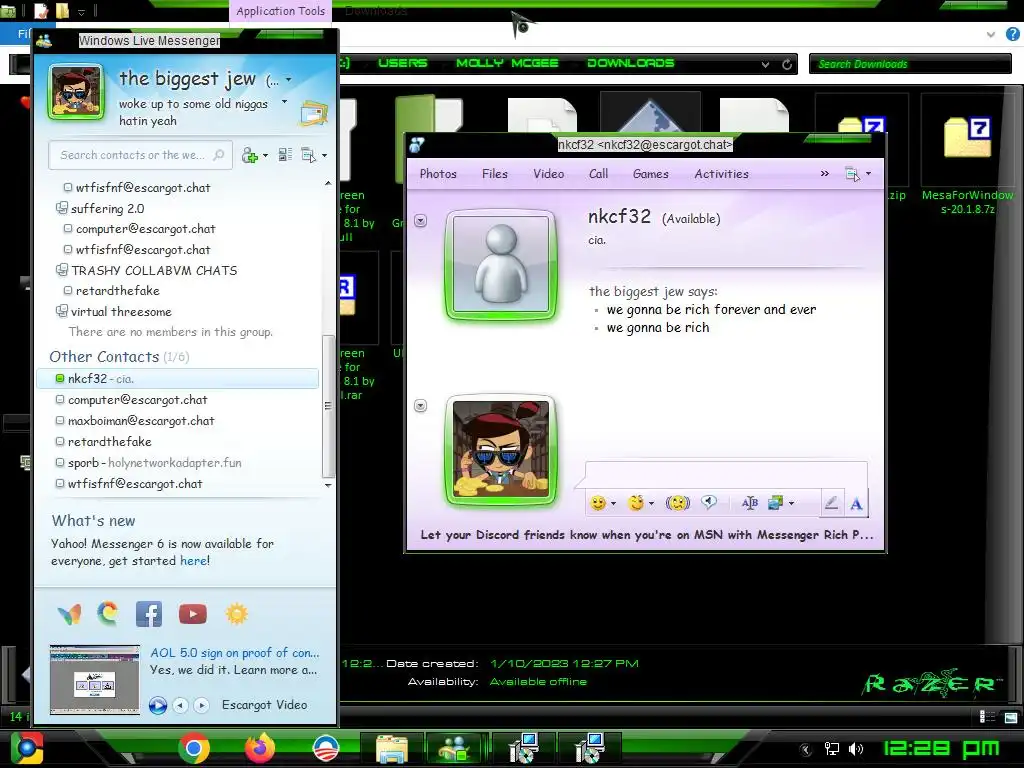Open Explorer help question mark icon
This screenshot has height=768, width=1024.
[x=1013, y=34]
